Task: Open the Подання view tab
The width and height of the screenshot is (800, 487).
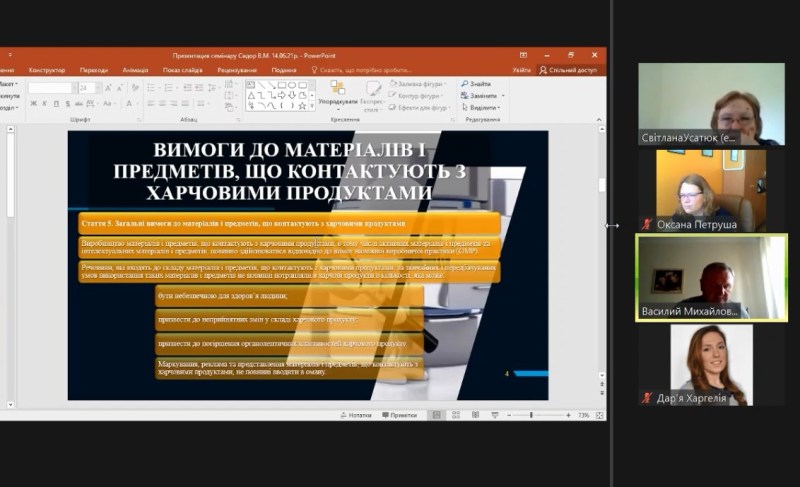Action: click(x=284, y=70)
